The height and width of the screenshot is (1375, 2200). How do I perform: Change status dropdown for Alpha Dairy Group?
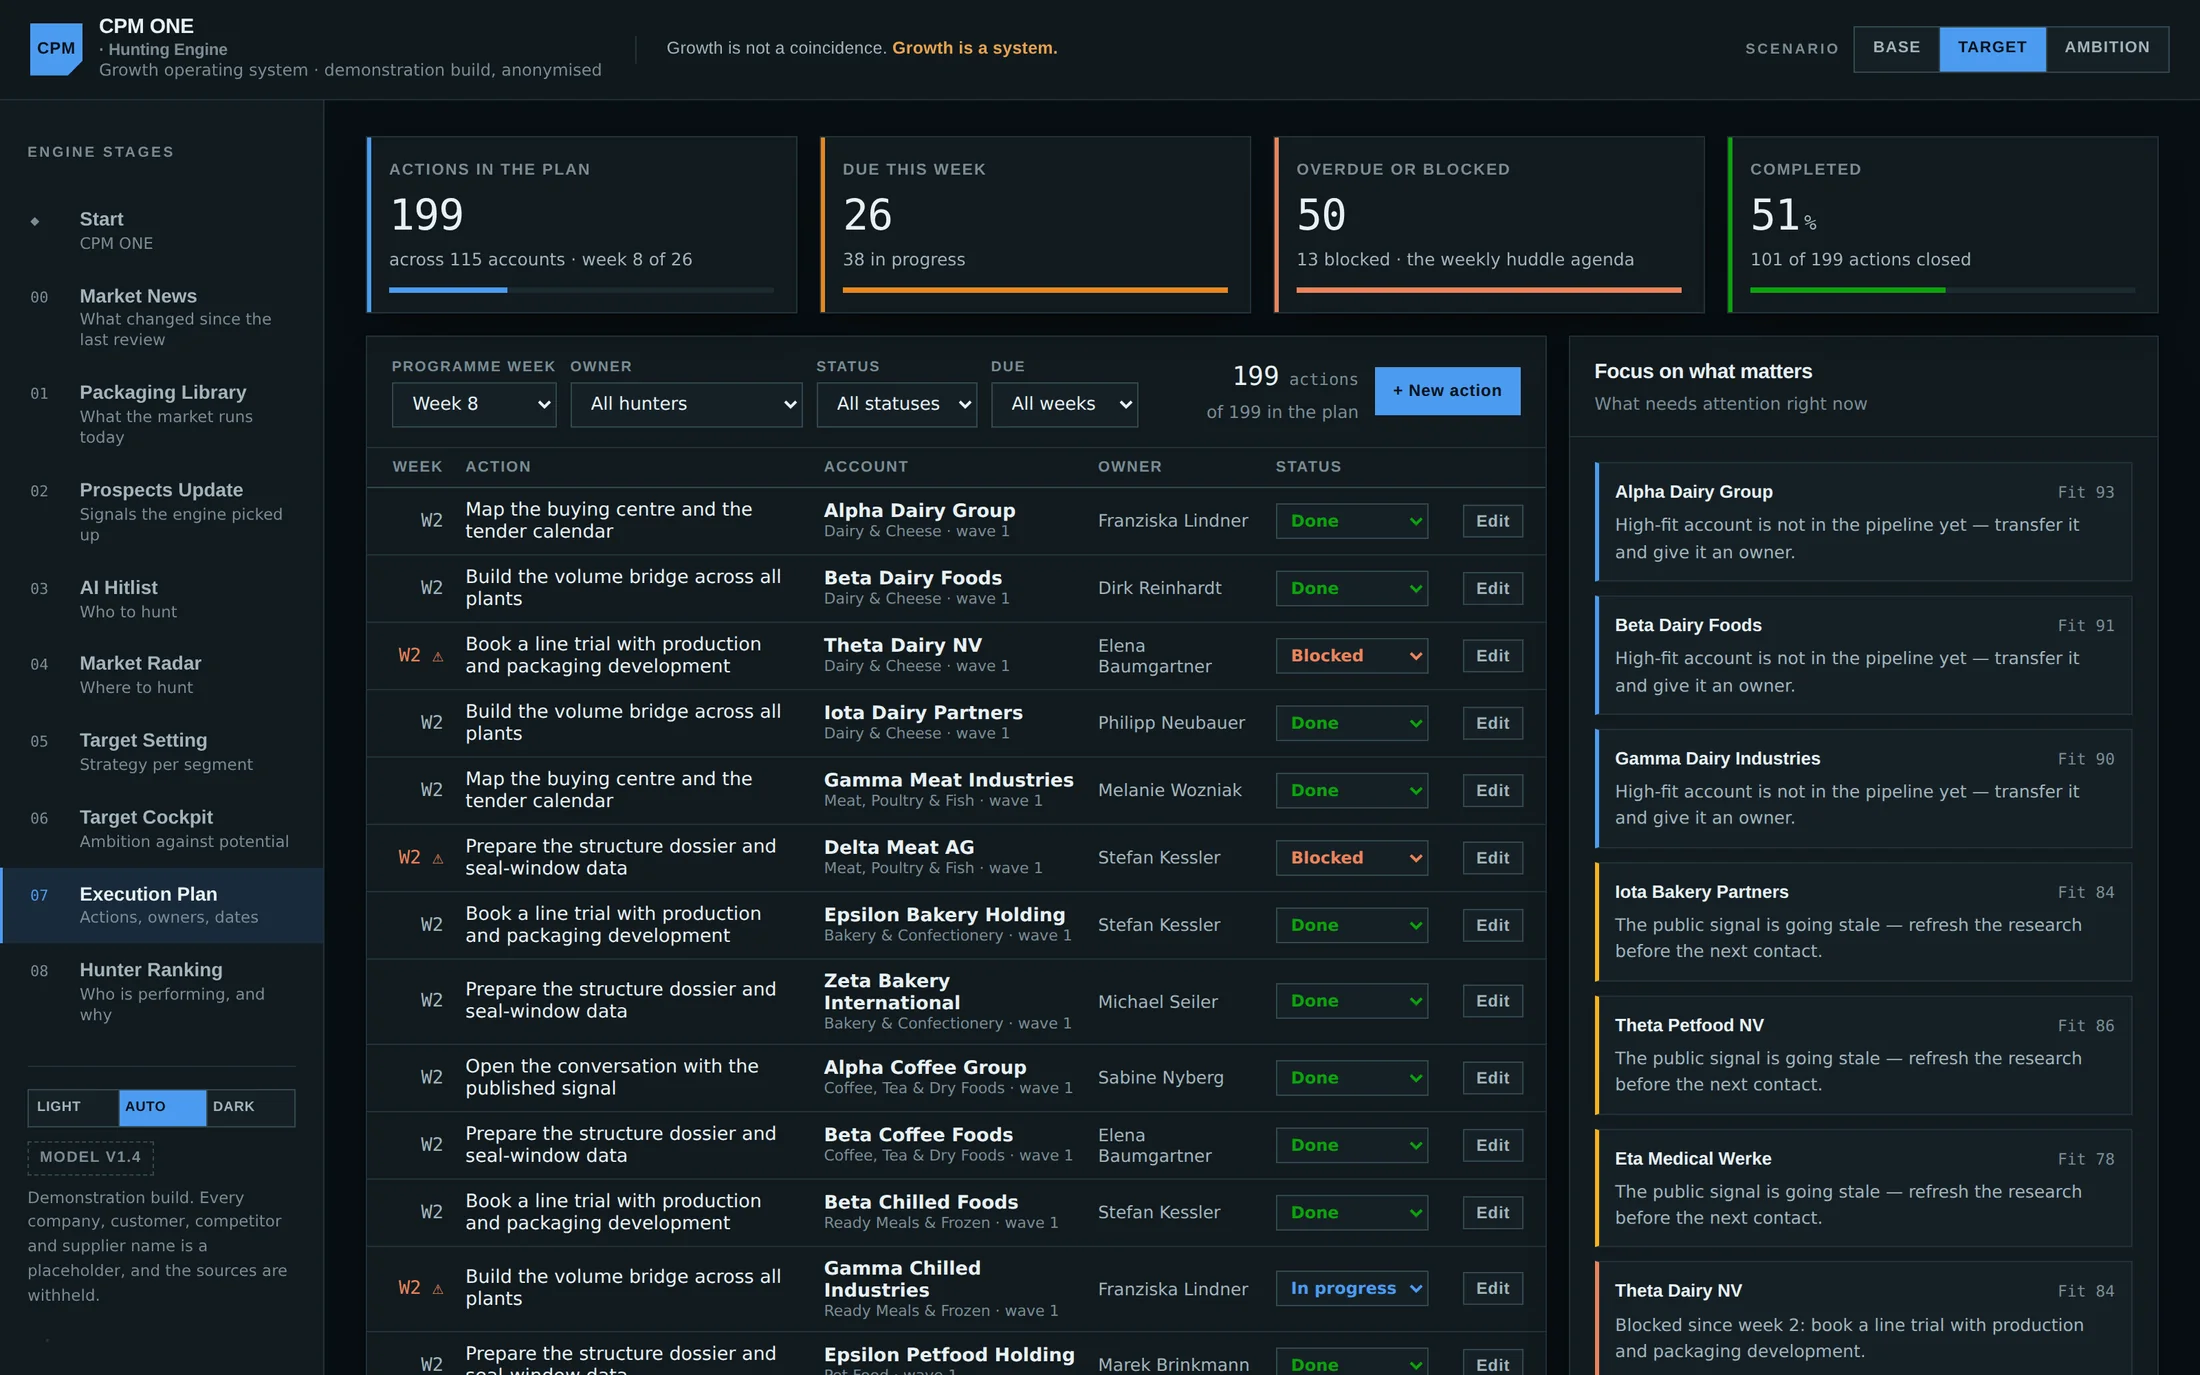coord(1352,521)
